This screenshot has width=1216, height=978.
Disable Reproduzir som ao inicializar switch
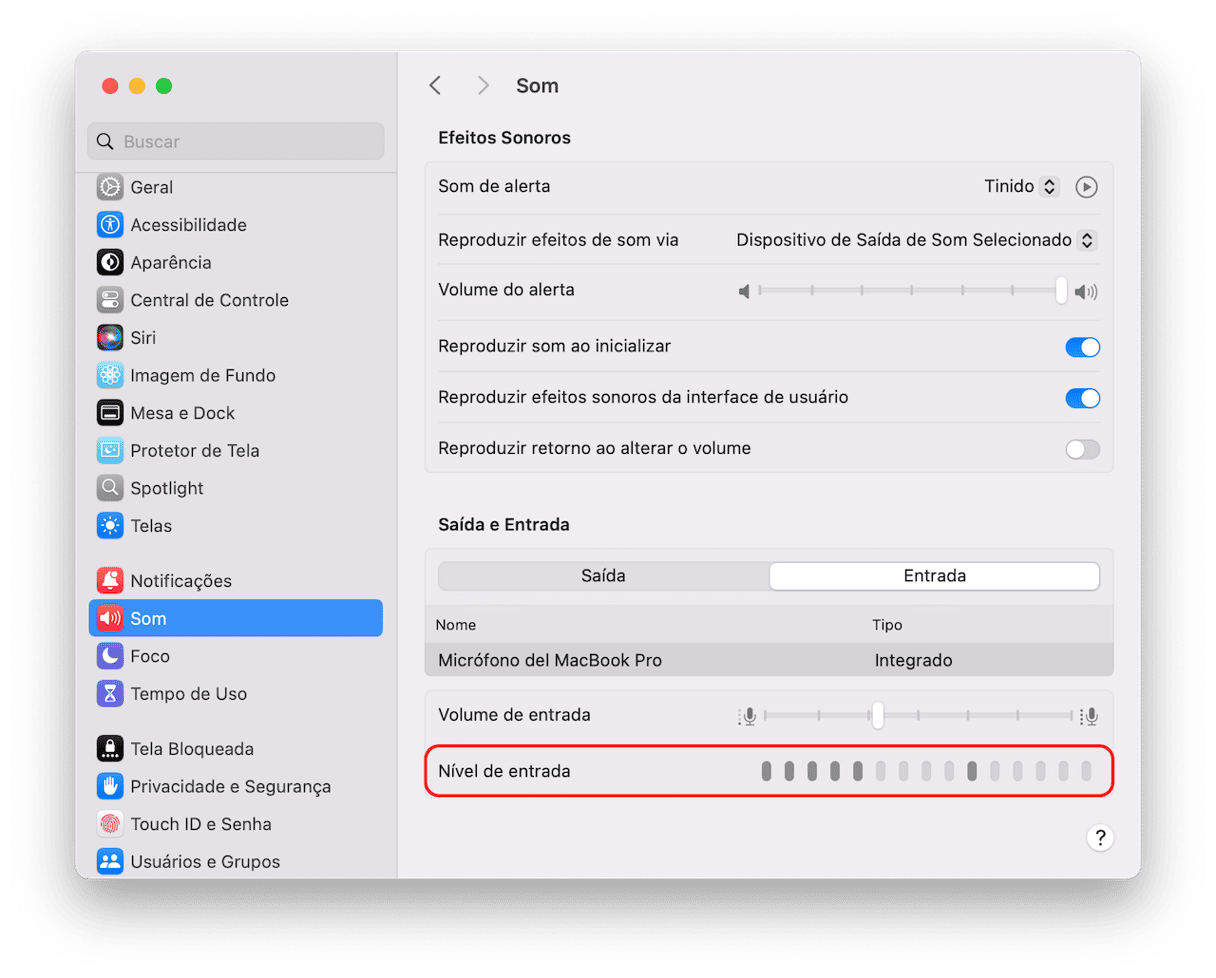1082,347
